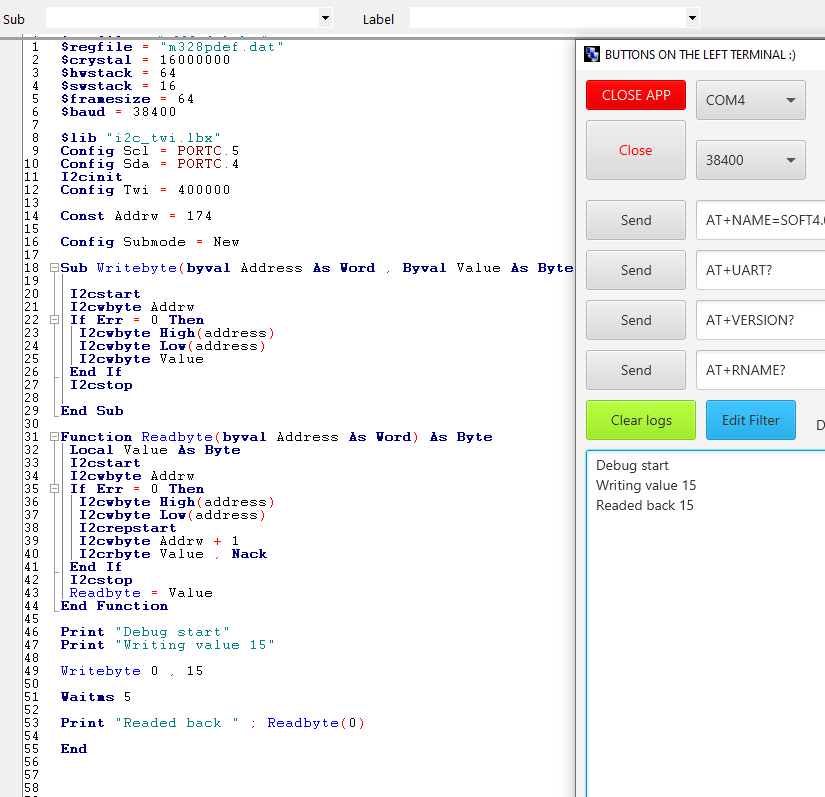The image size is (825, 797).
Task: Open the blue Edit Filter button
Action: [x=750, y=420]
